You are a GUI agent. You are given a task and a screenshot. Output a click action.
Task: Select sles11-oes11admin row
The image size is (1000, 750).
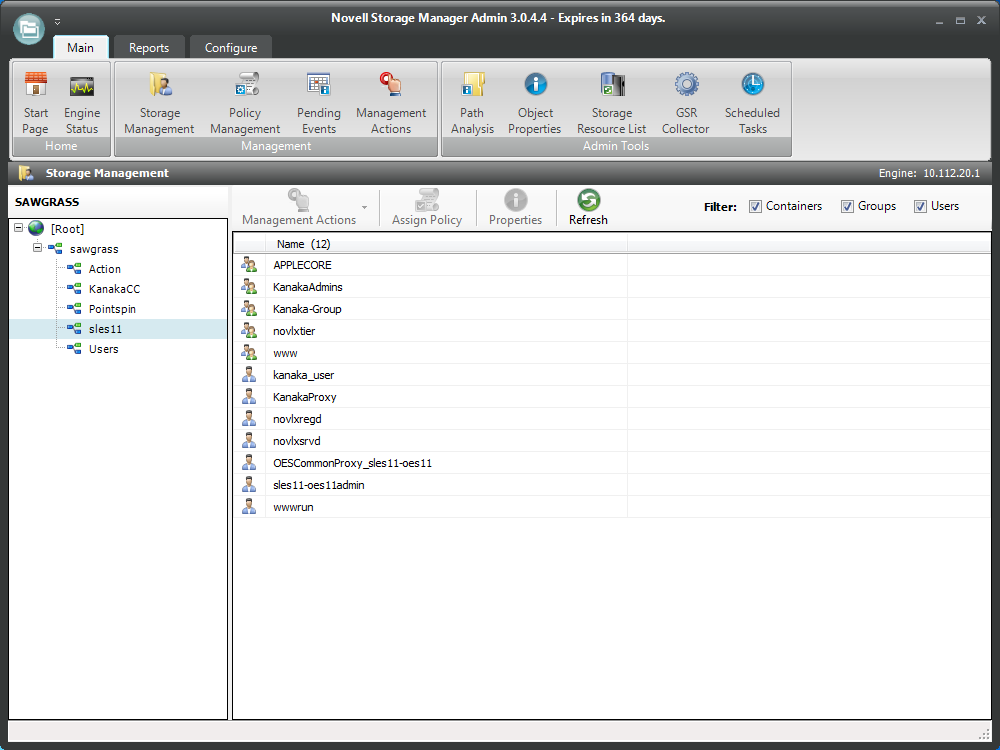coord(612,485)
